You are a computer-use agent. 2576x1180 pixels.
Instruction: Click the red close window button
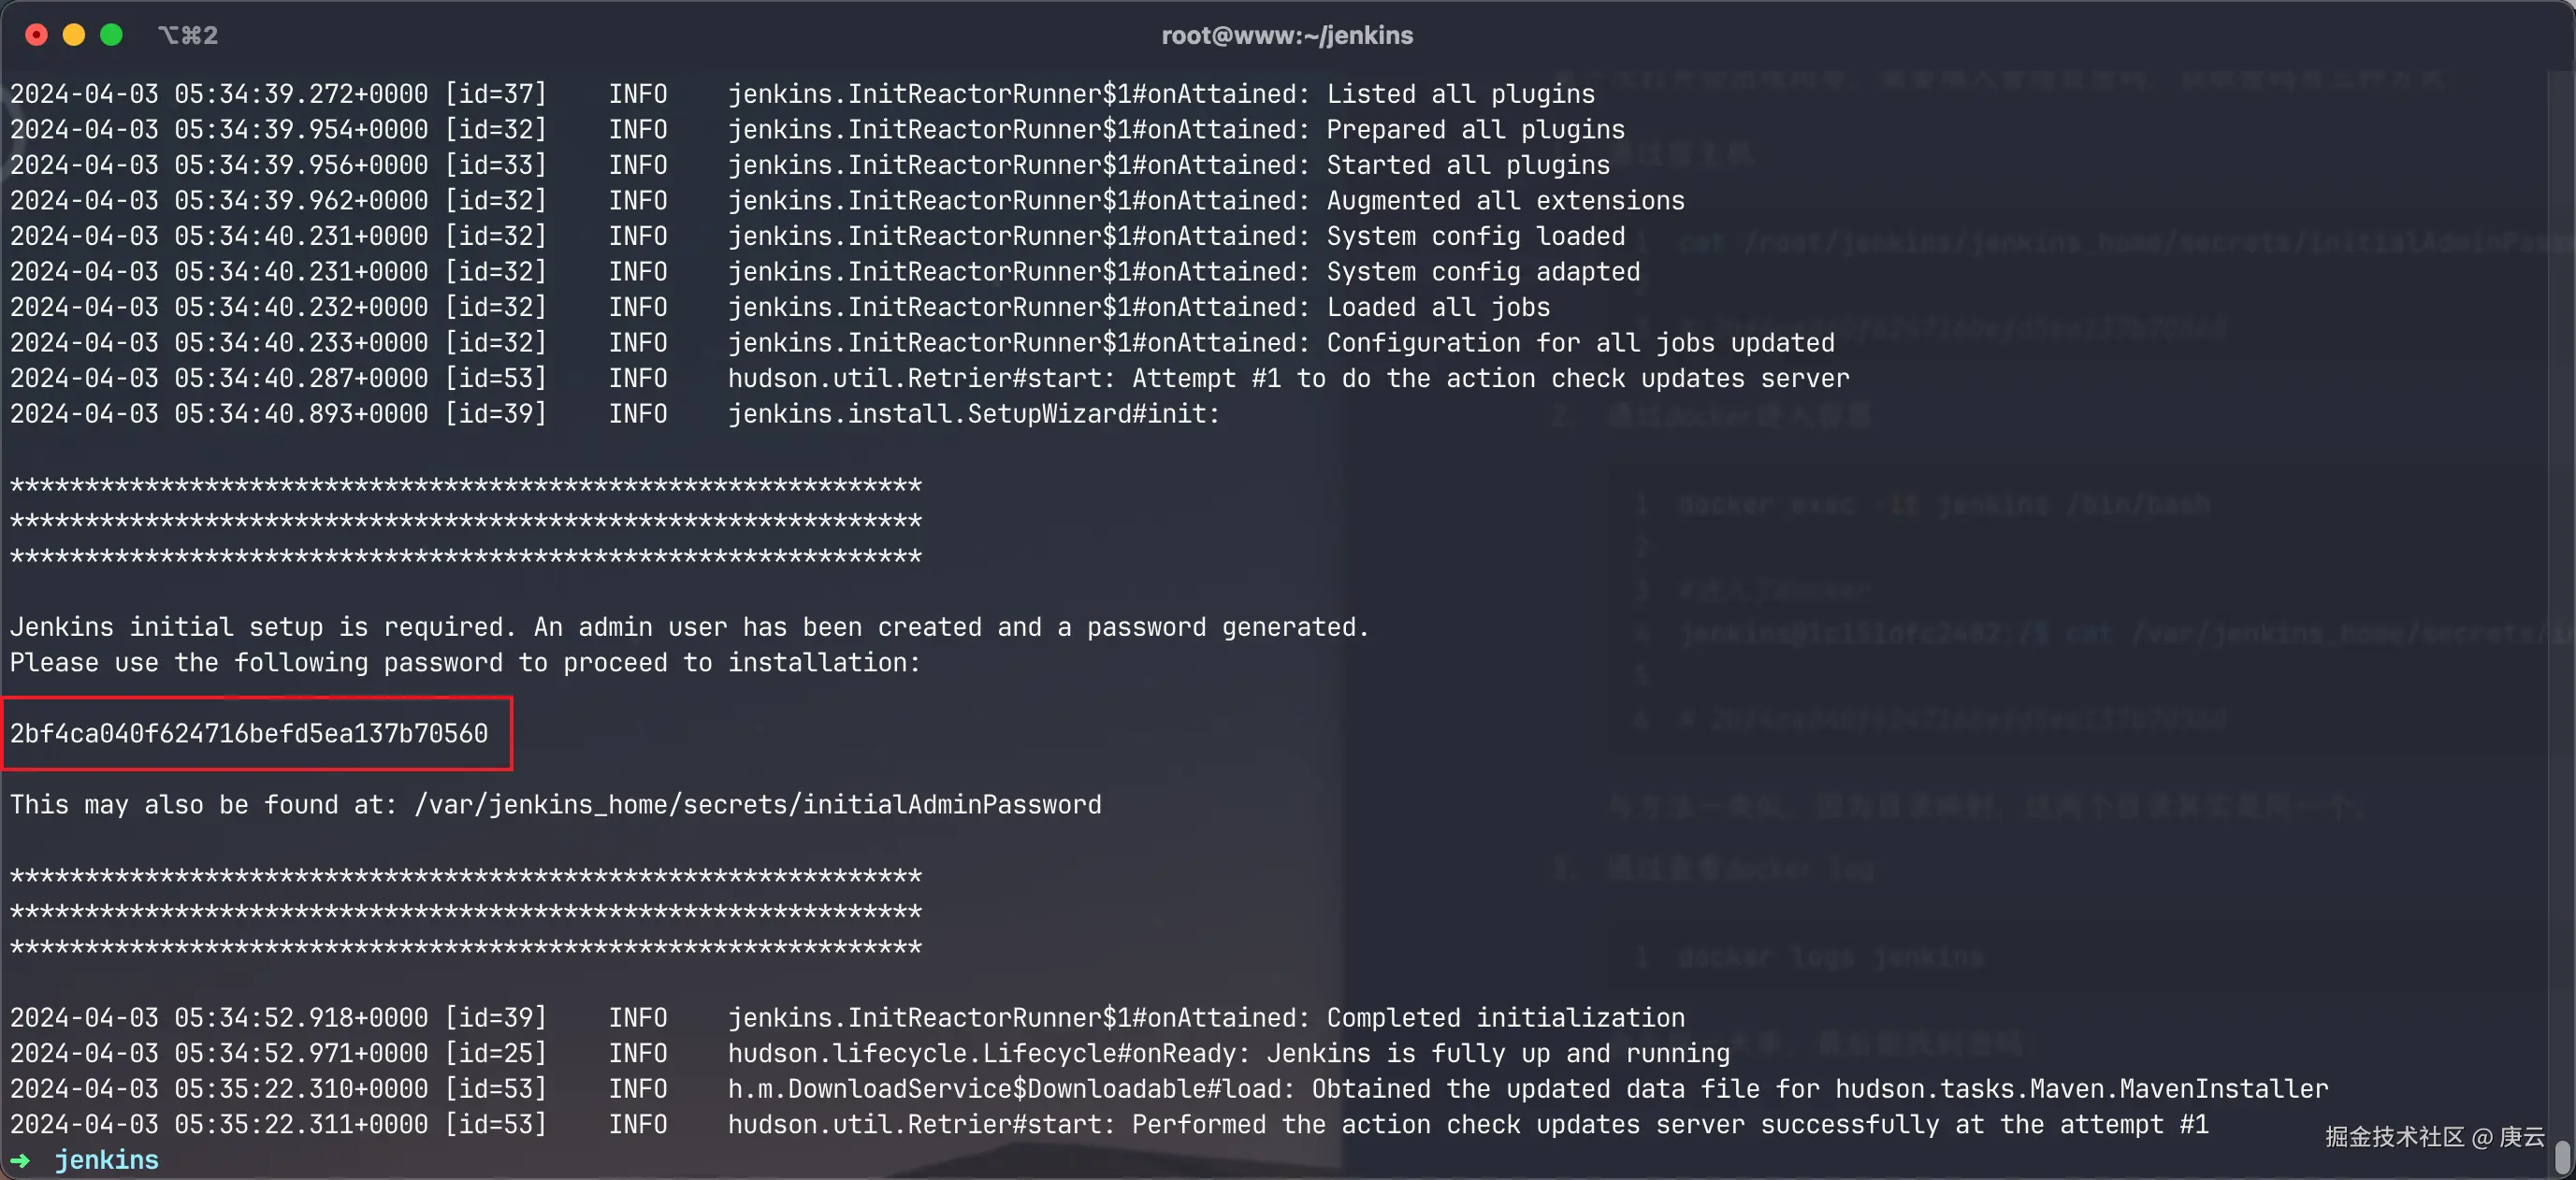click(36, 35)
